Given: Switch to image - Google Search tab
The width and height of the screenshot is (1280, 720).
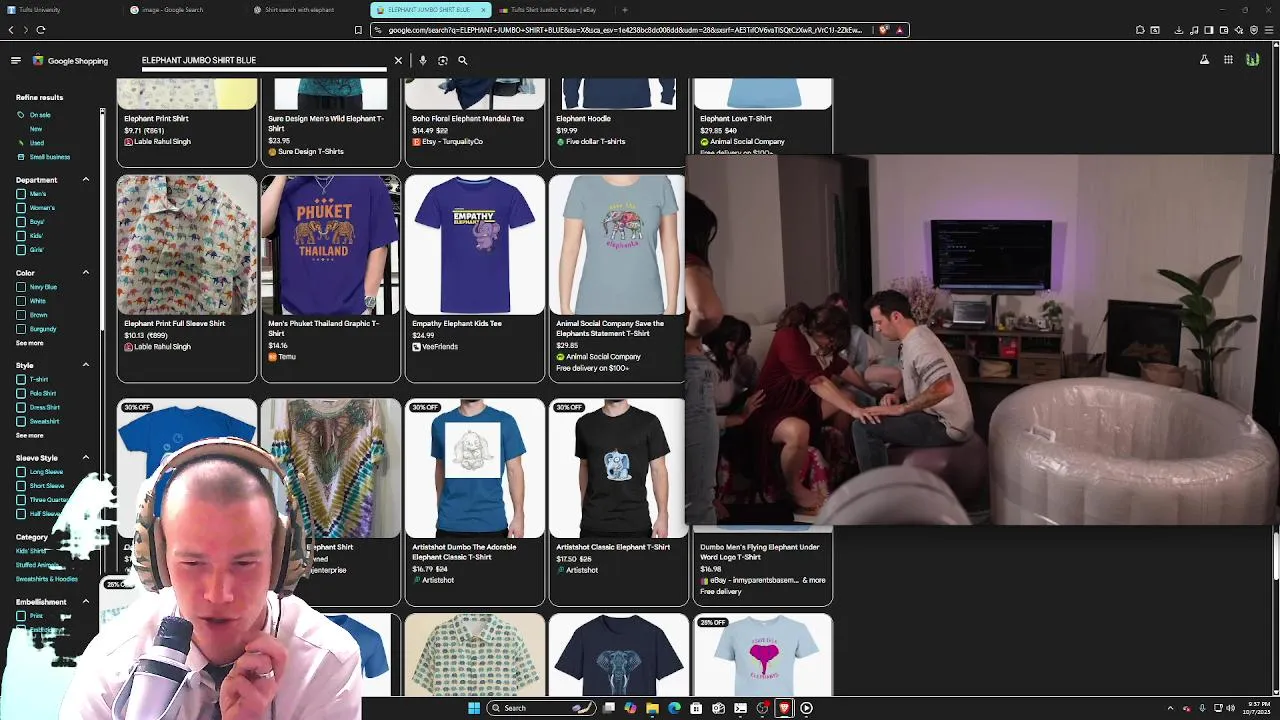Looking at the screenshot, I should 185,10.
